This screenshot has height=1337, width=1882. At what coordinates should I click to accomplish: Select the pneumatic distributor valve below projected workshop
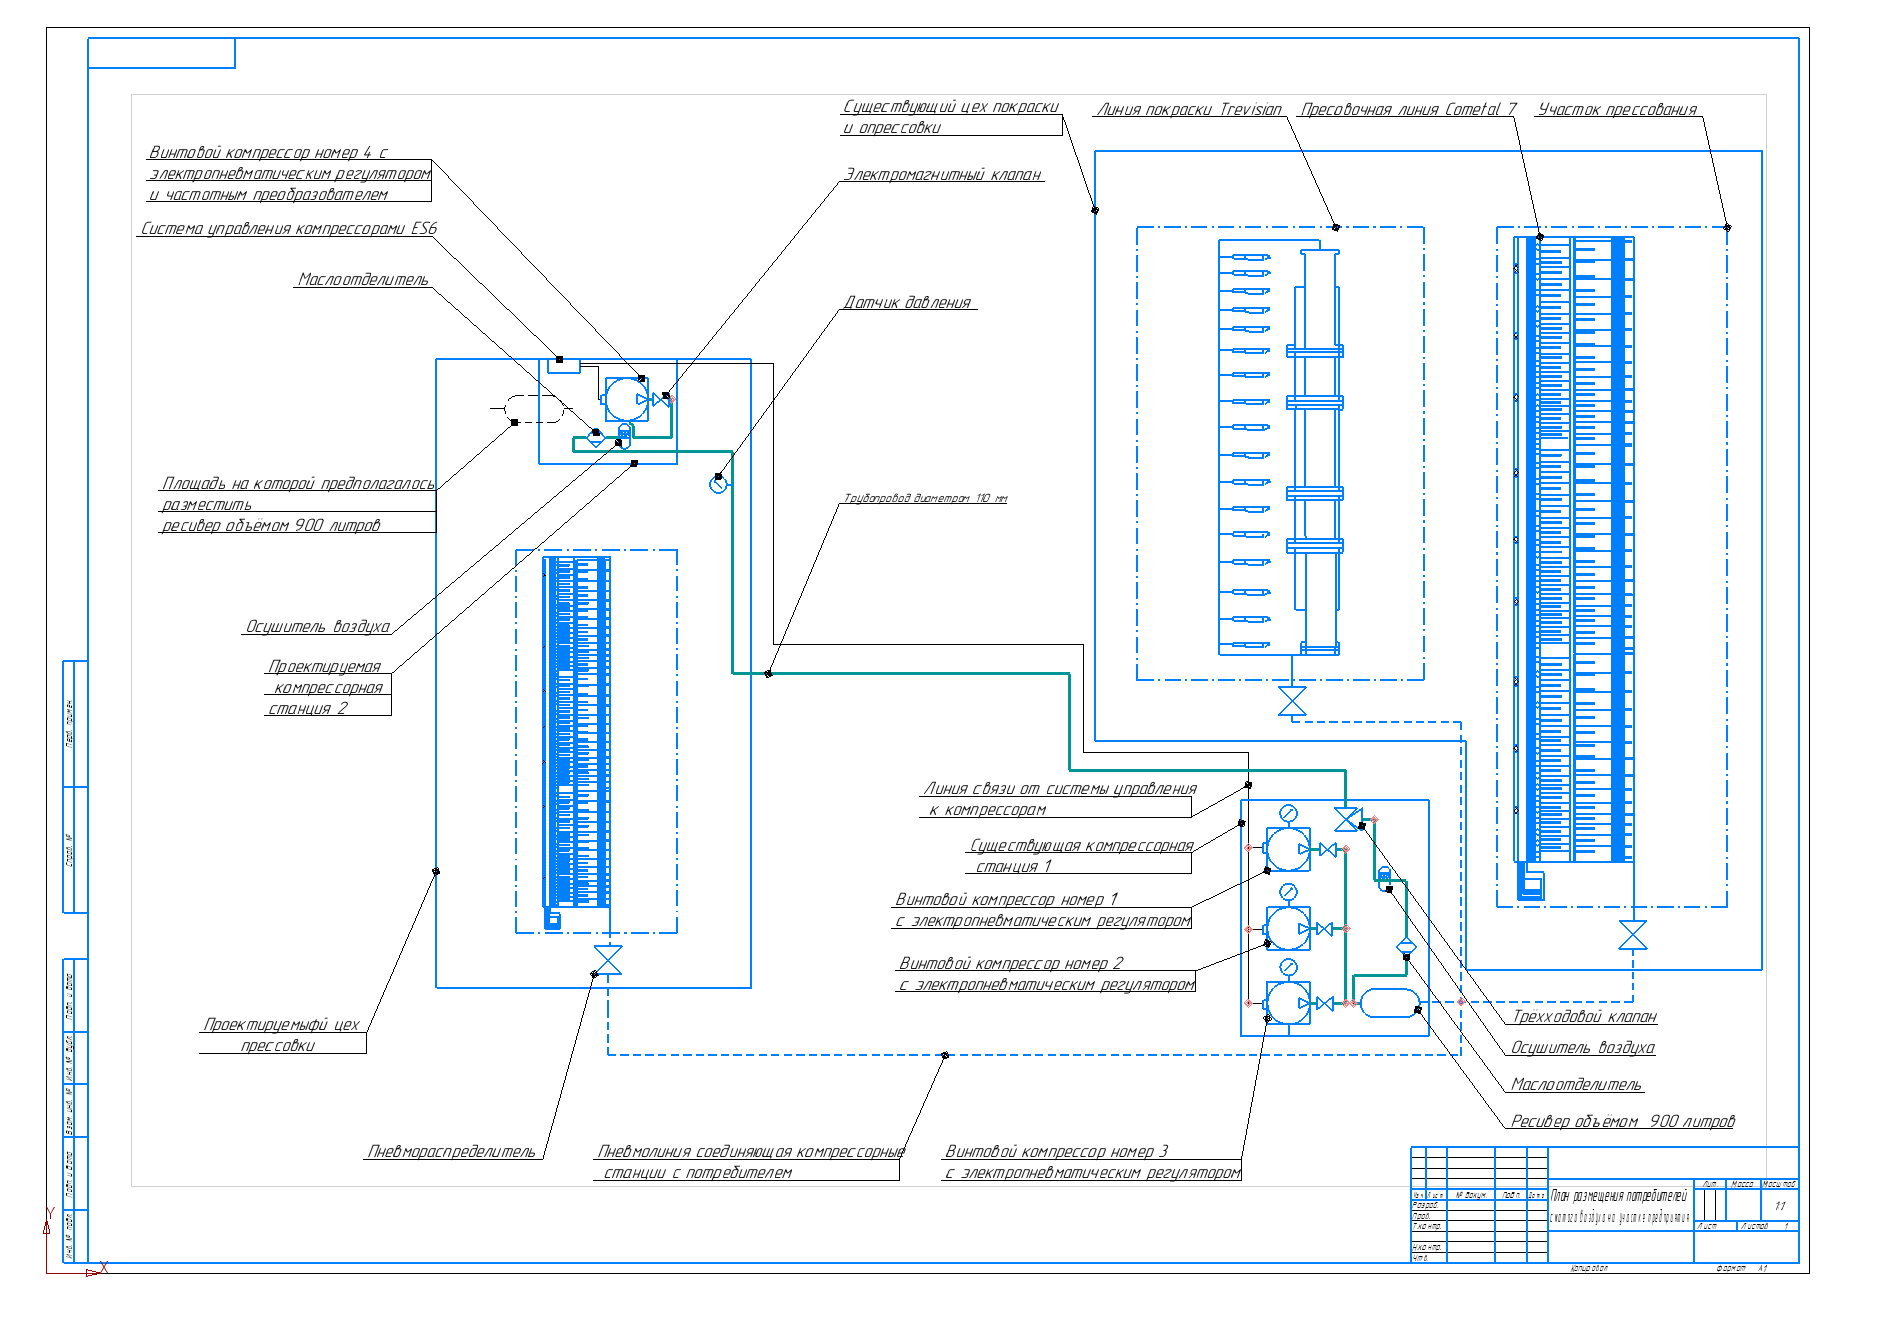[608, 960]
